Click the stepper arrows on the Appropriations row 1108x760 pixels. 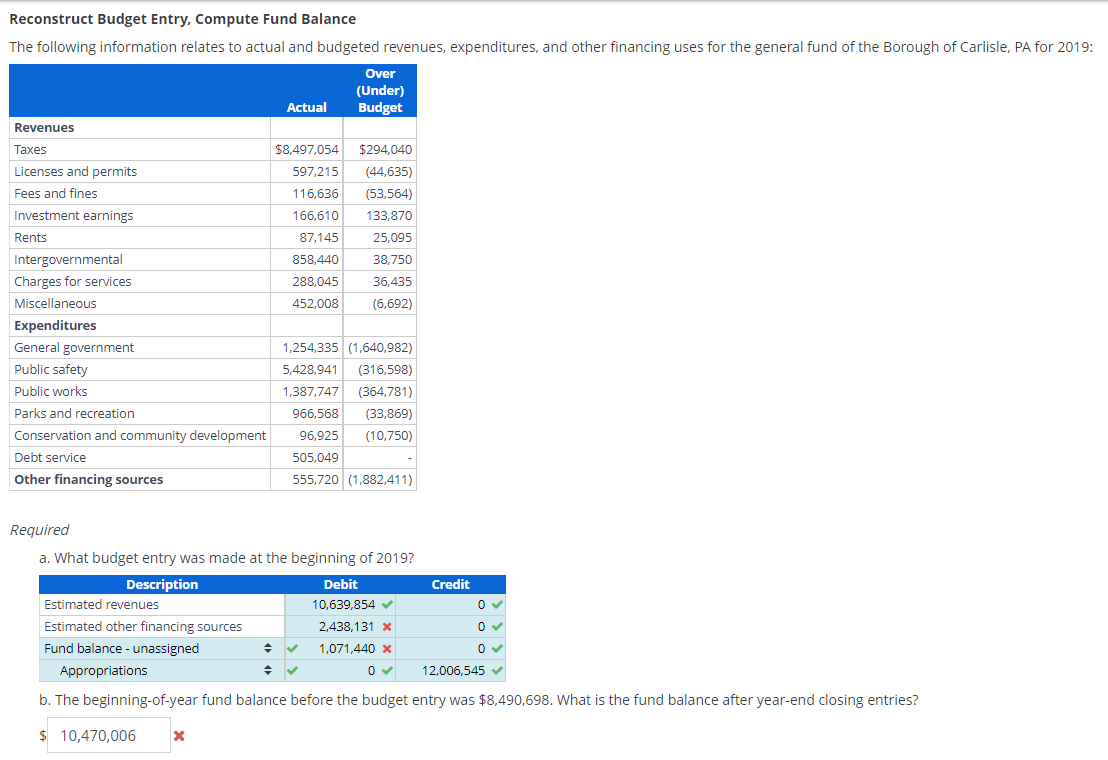coord(269,670)
